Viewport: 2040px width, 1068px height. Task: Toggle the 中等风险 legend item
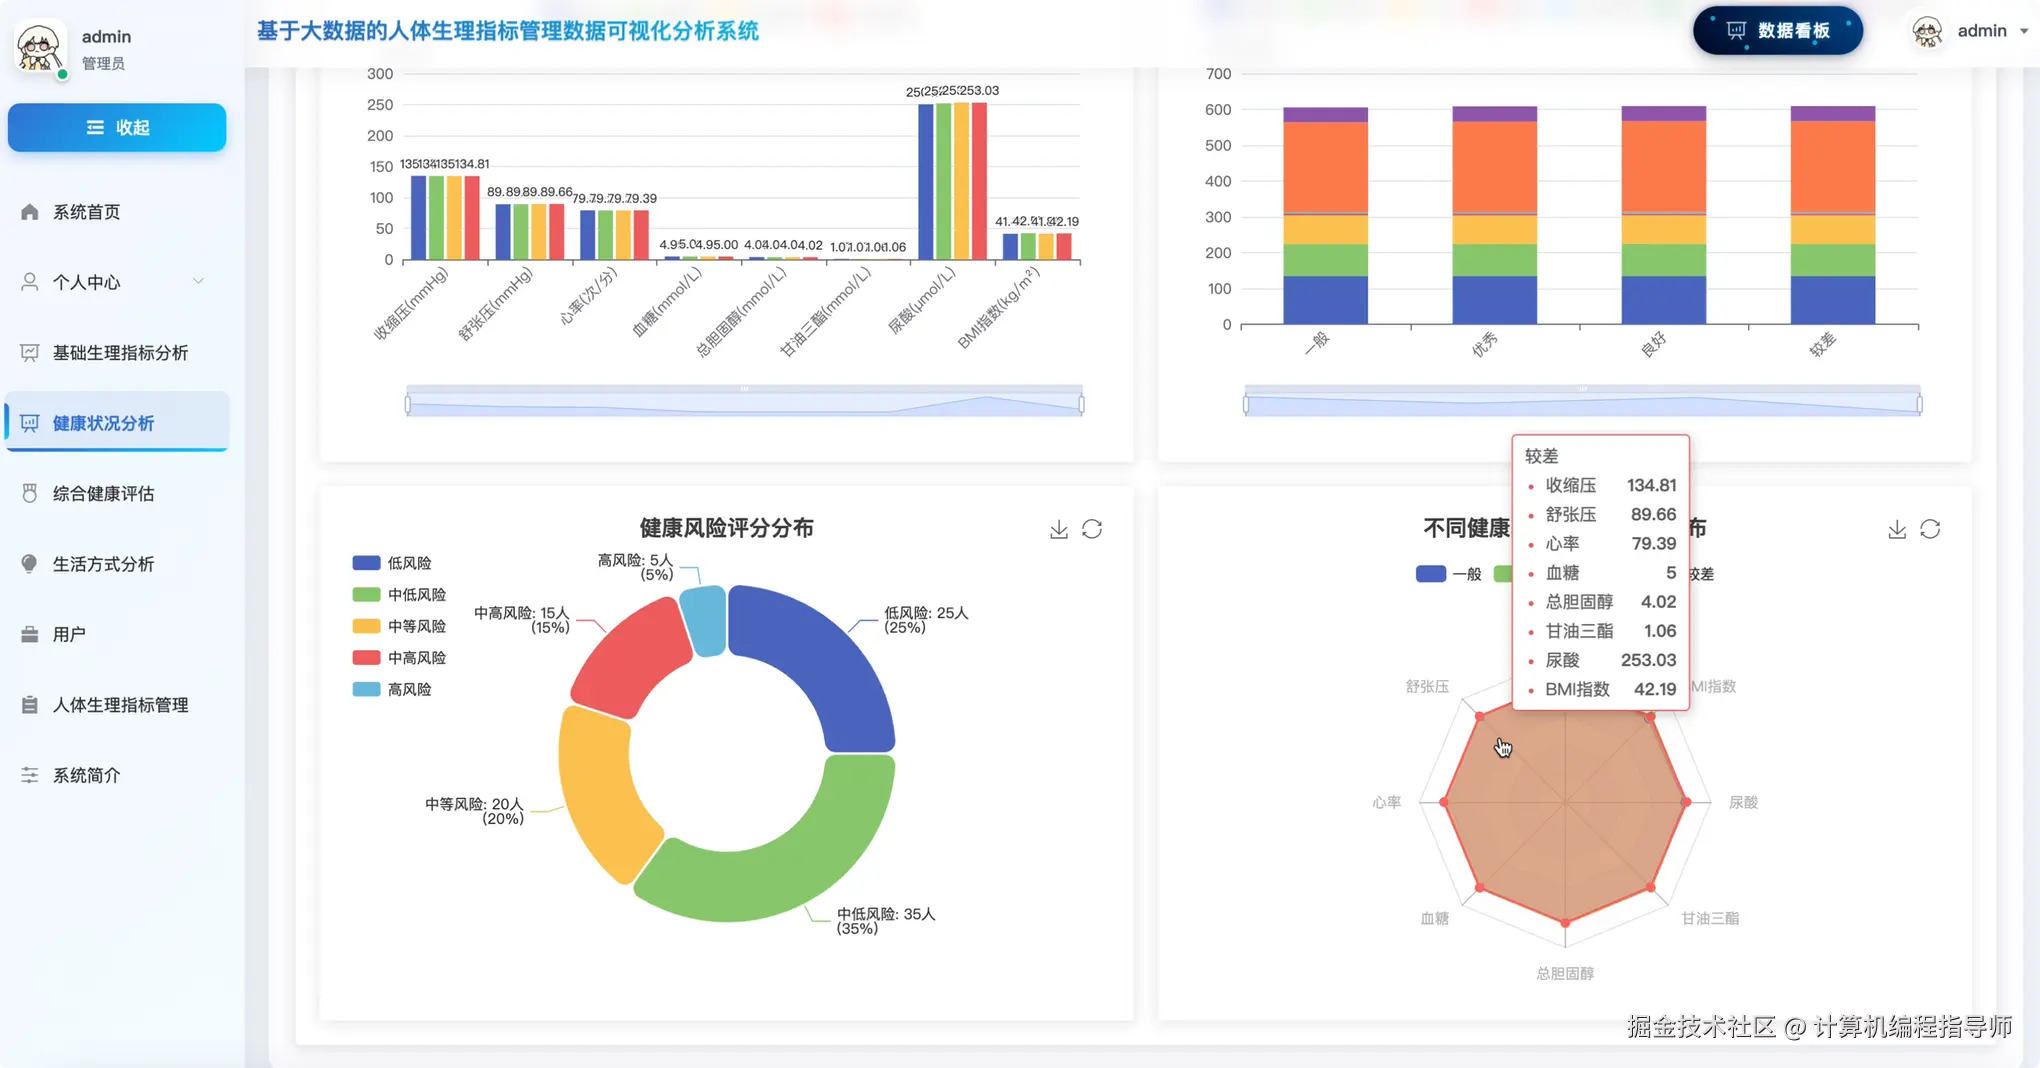399,626
